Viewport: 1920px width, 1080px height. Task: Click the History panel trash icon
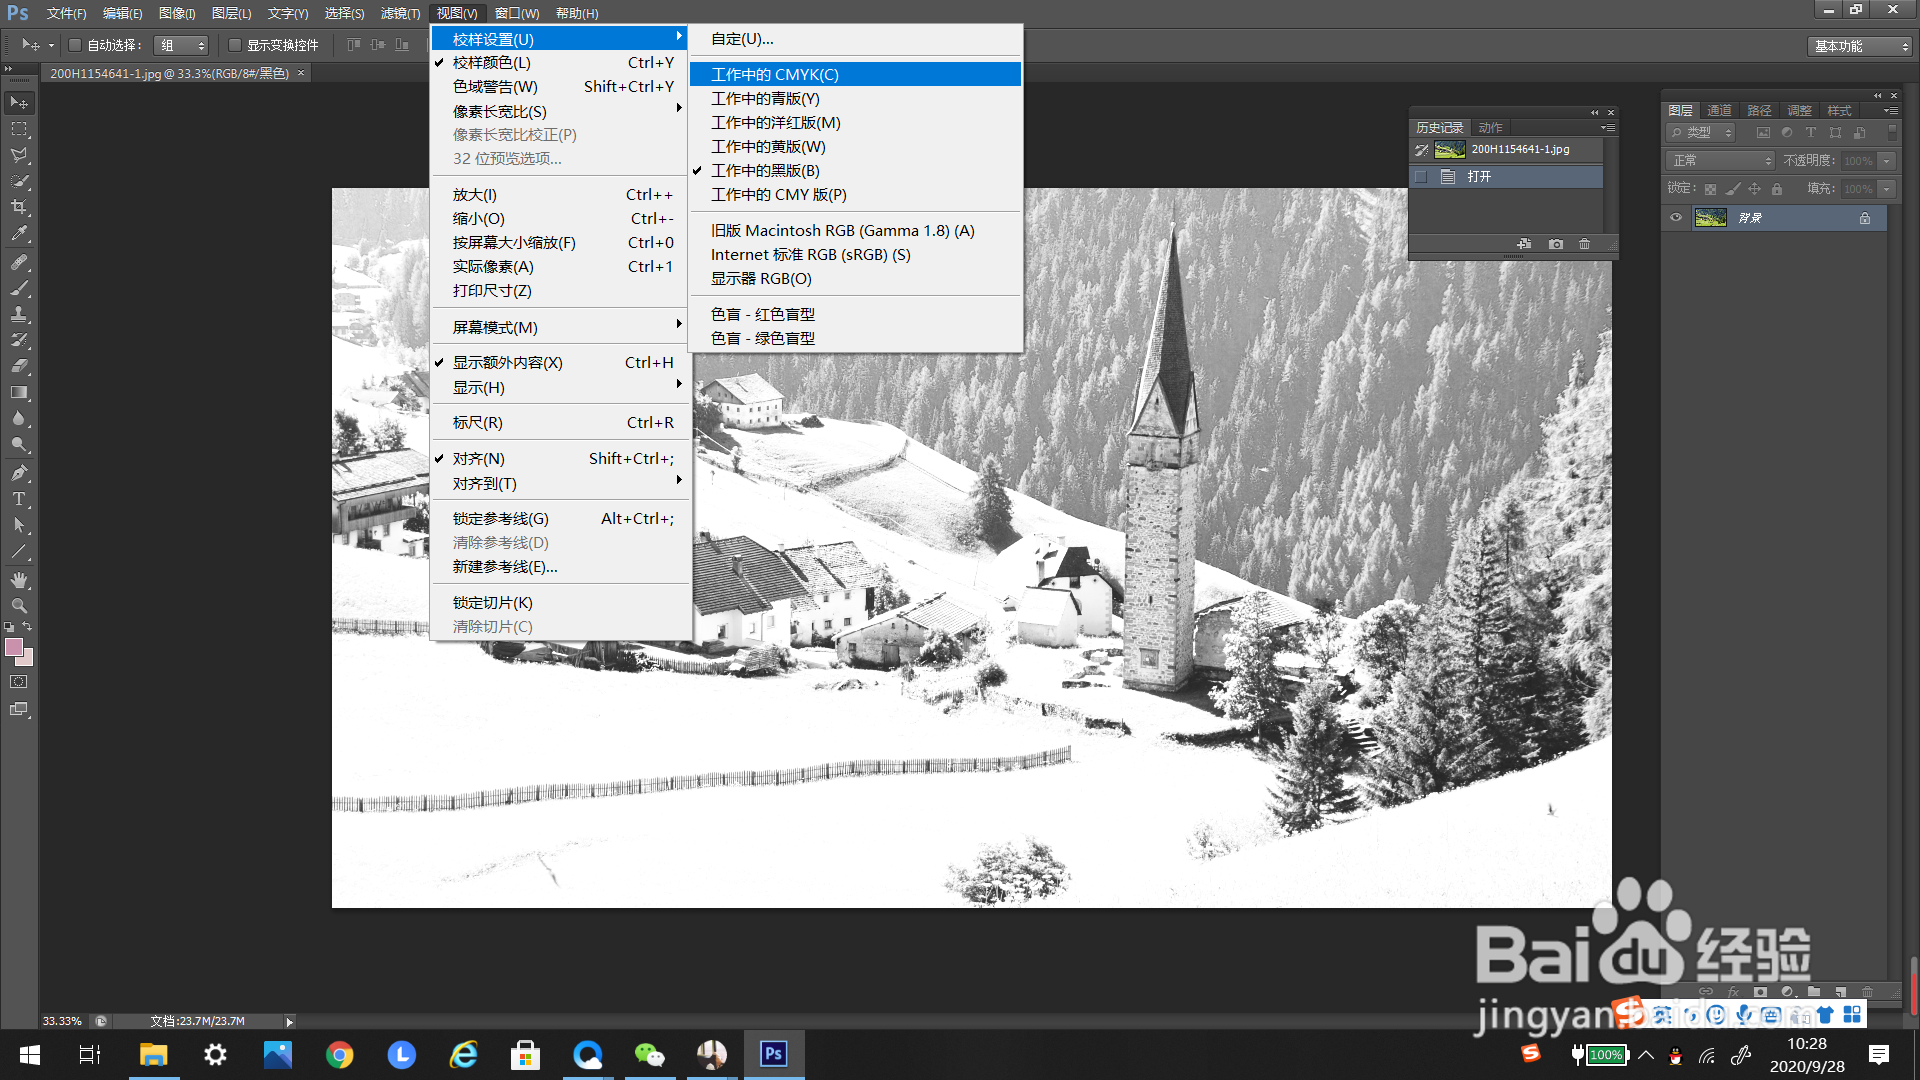tap(1584, 244)
